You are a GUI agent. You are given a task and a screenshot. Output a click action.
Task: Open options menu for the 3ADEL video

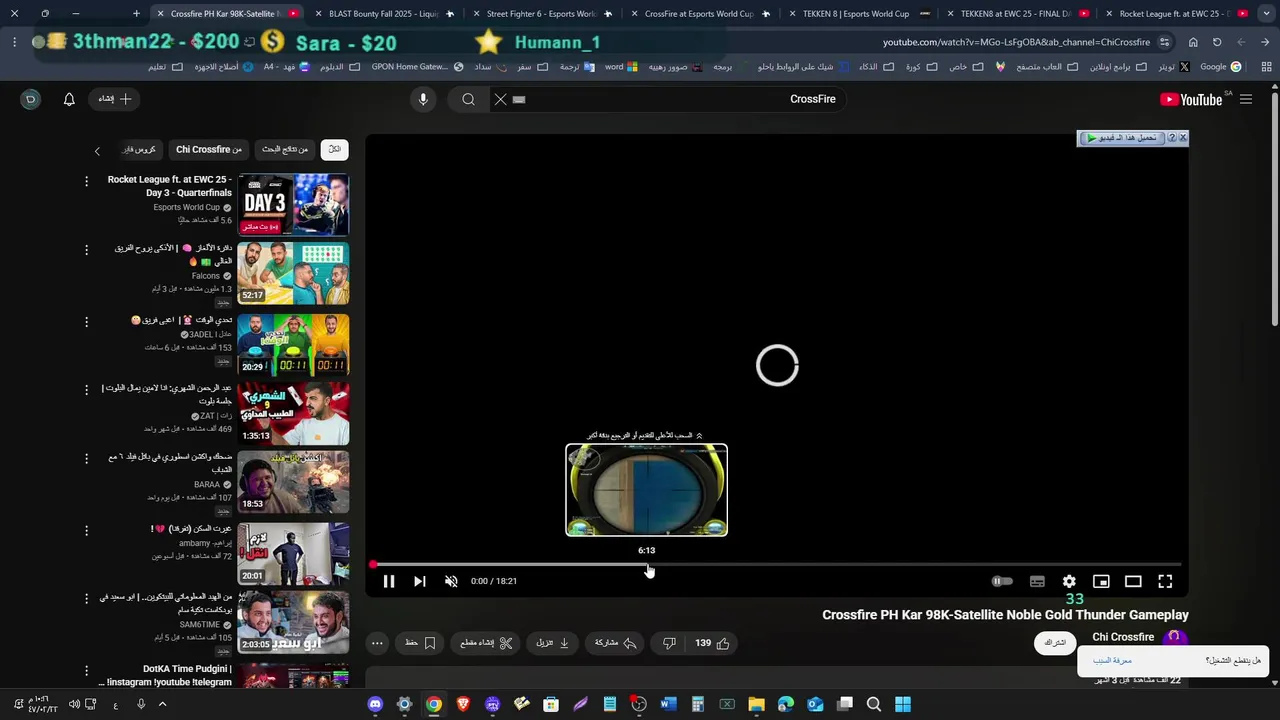coord(86,321)
